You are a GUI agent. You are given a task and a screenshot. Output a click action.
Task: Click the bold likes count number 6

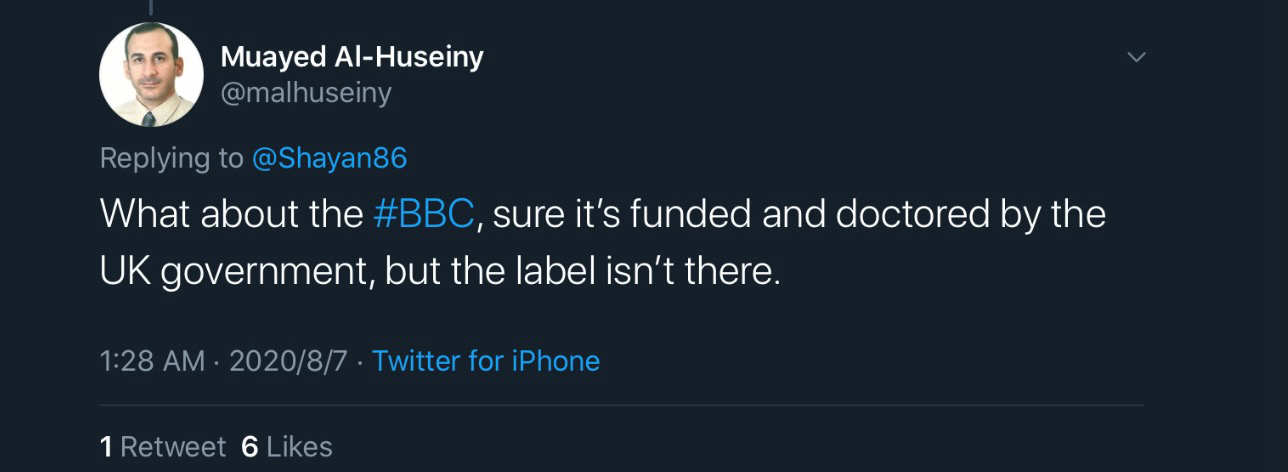(x=250, y=447)
